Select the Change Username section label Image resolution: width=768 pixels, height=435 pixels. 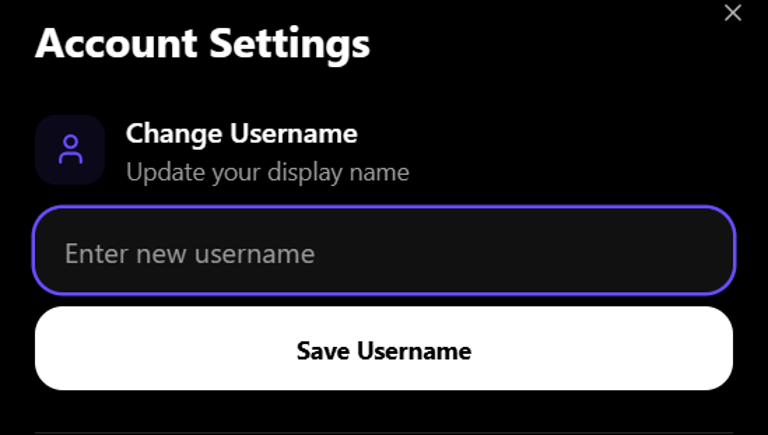click(x=241, y=133)
